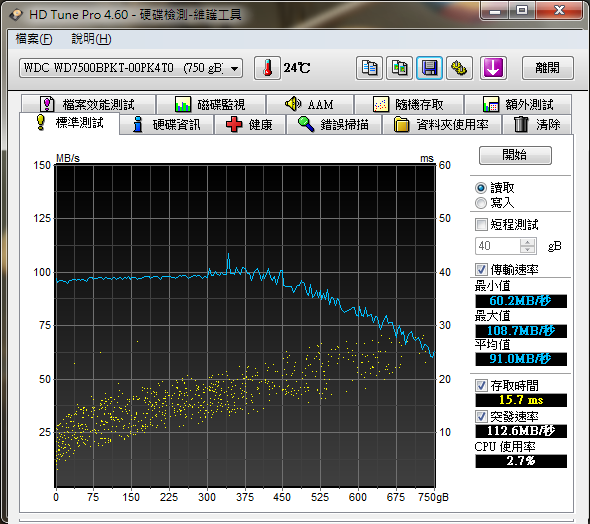
Task: Minimize the HD Tune Pro window
Action: [x=495, y=10]
